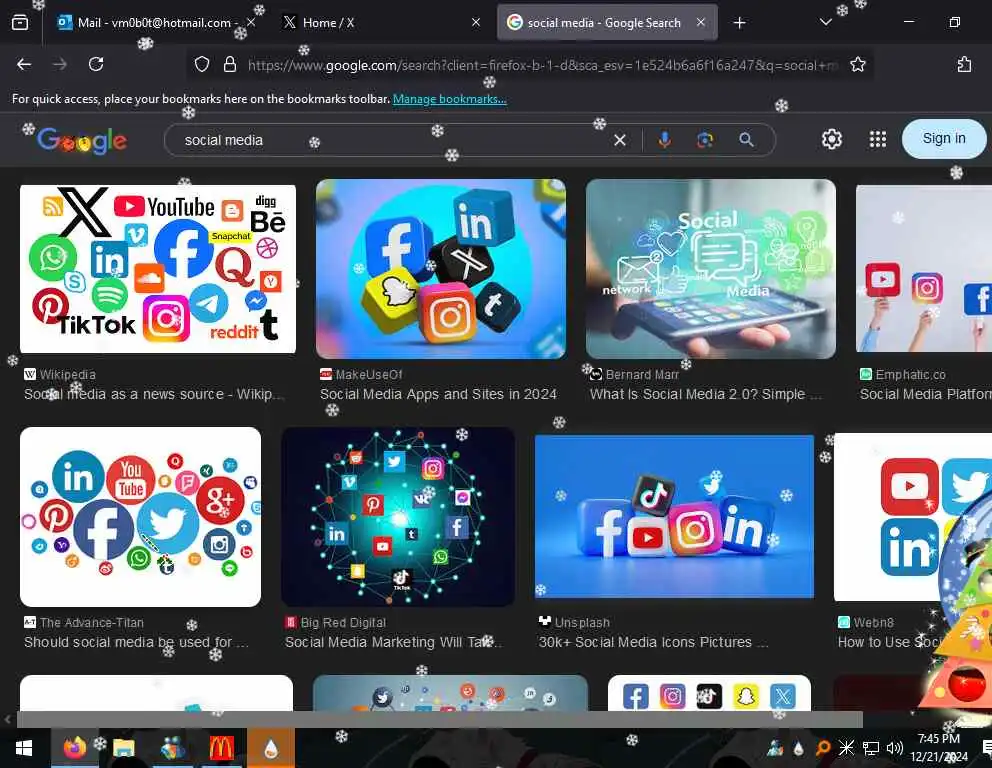Open File Explorer from taskbar
Screen dimensions: 992x768
[x=124, y=749]
